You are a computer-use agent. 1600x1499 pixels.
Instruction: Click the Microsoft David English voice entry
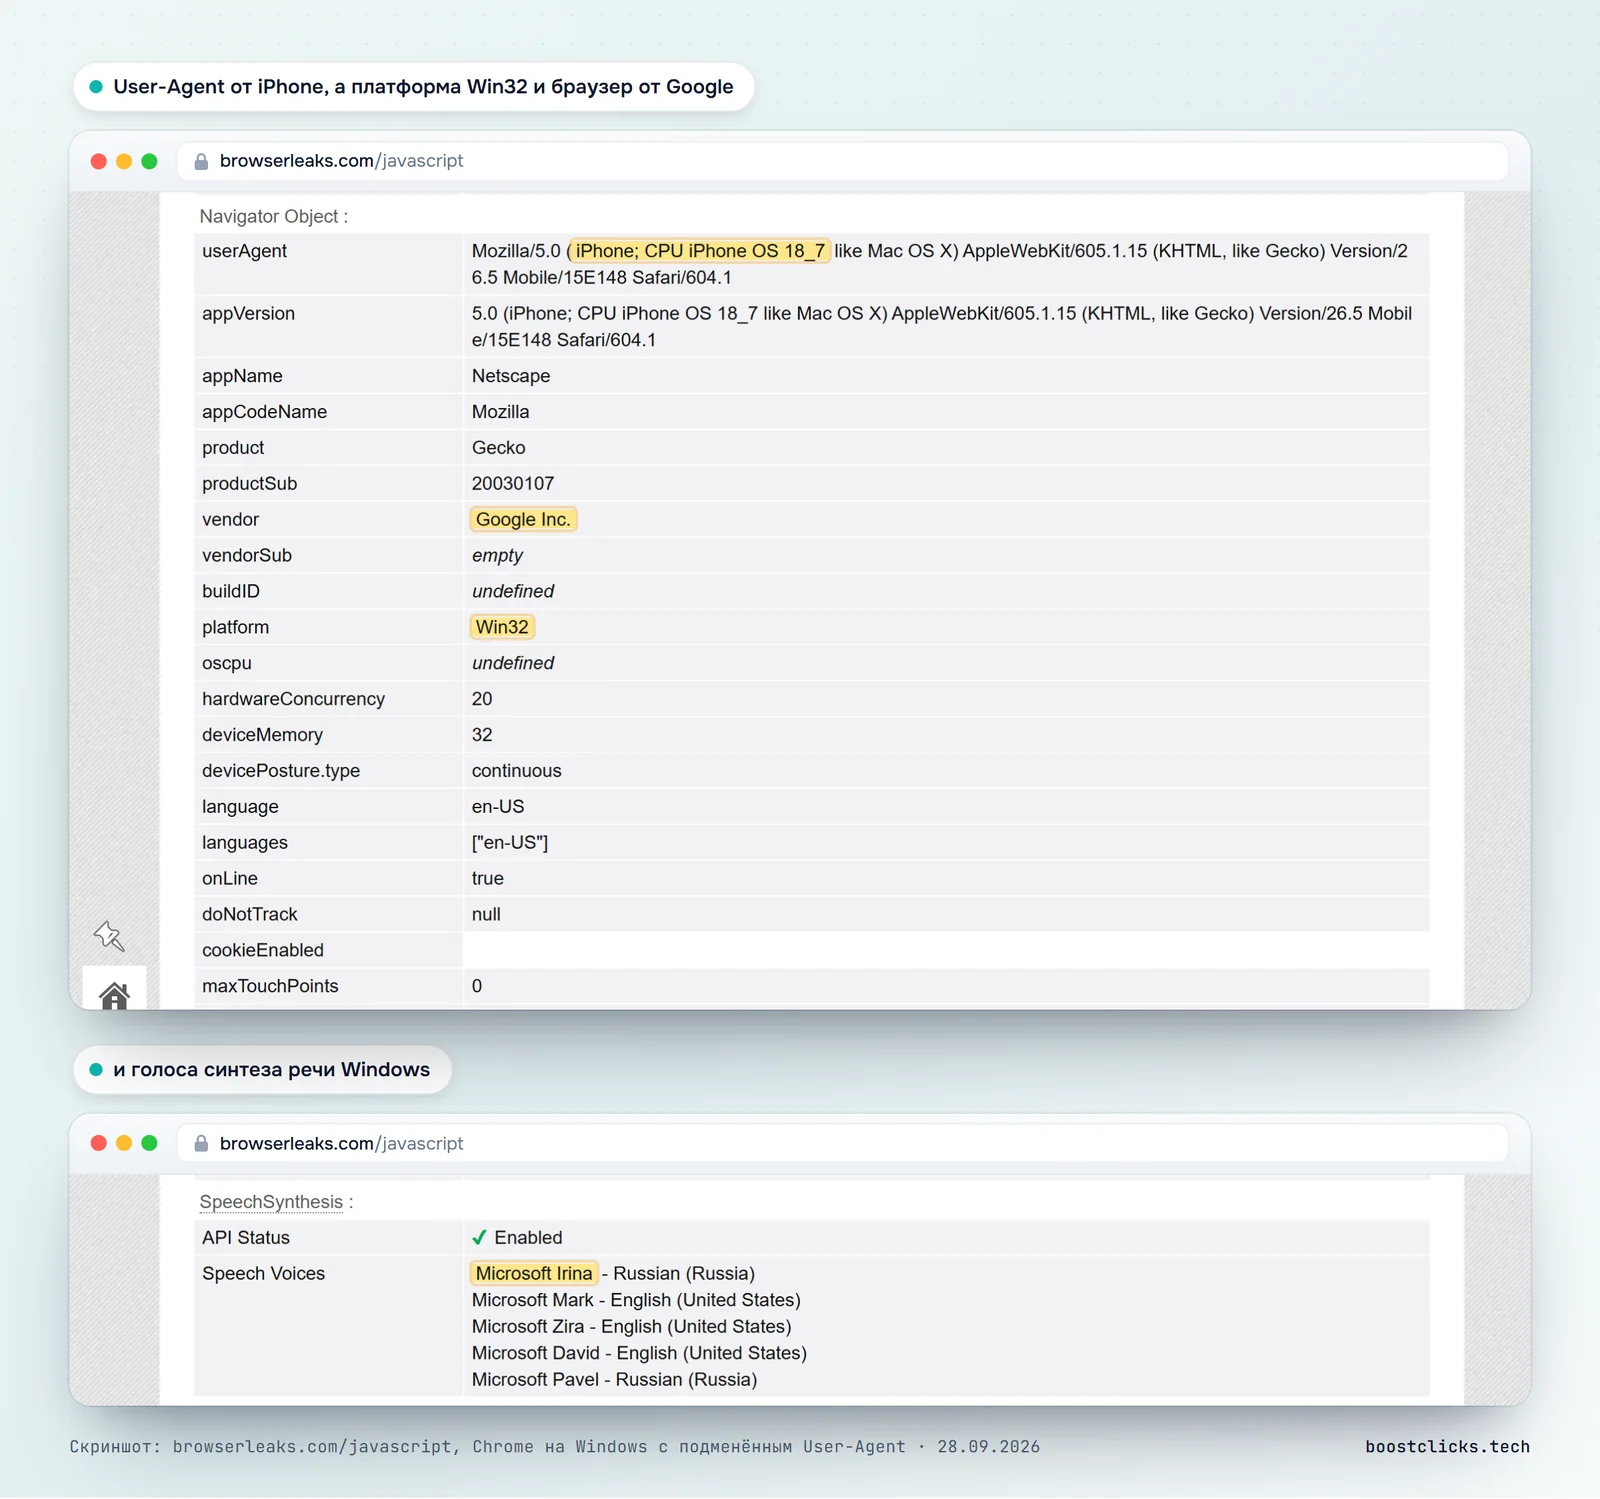pos(639,1353)
